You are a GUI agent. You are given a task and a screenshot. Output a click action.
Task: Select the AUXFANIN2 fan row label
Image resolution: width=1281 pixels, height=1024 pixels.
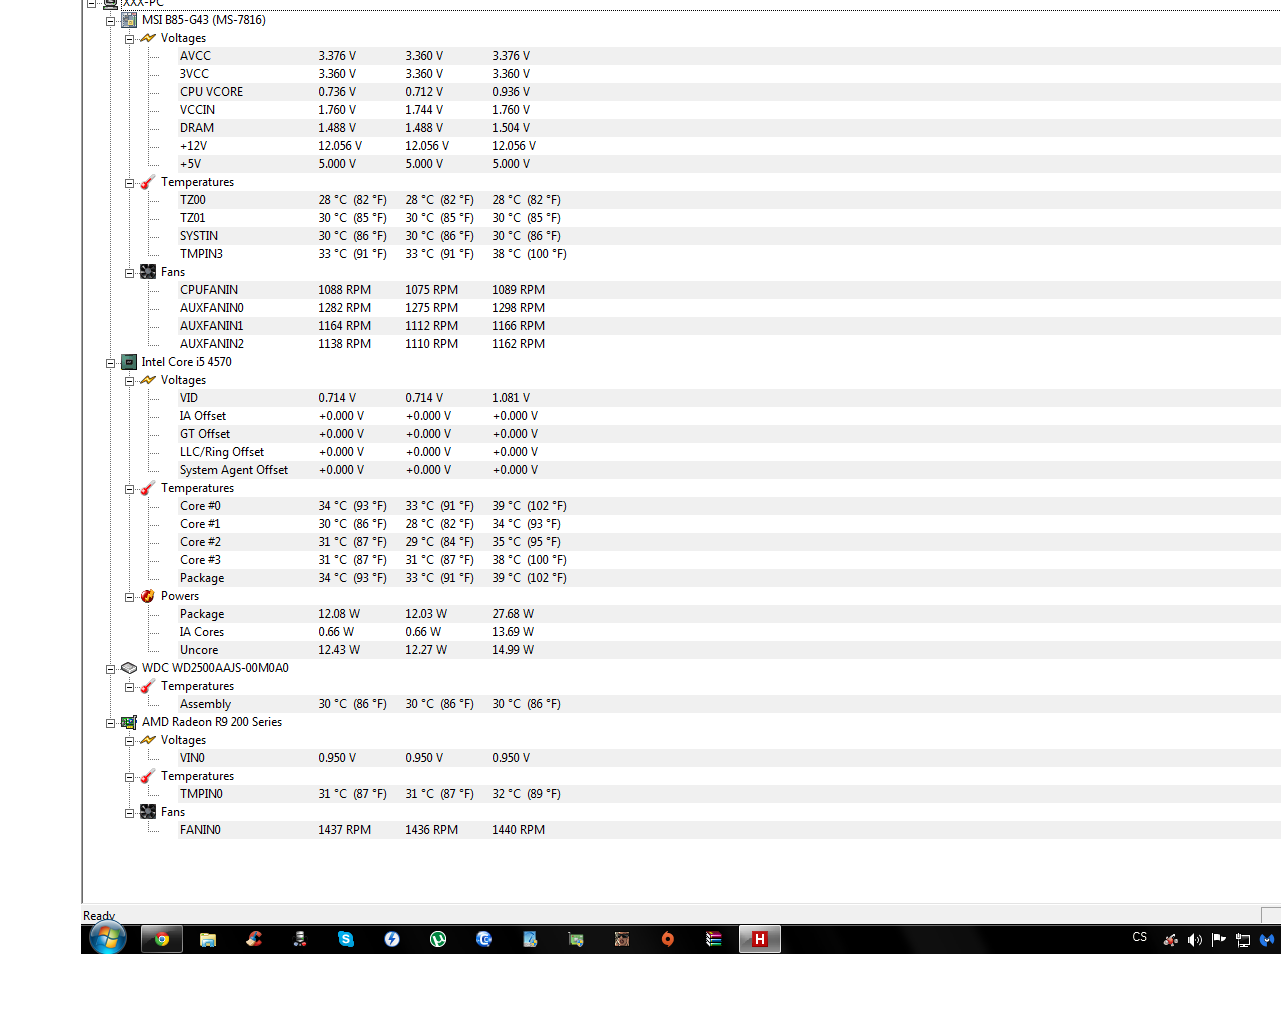[212, 344]
